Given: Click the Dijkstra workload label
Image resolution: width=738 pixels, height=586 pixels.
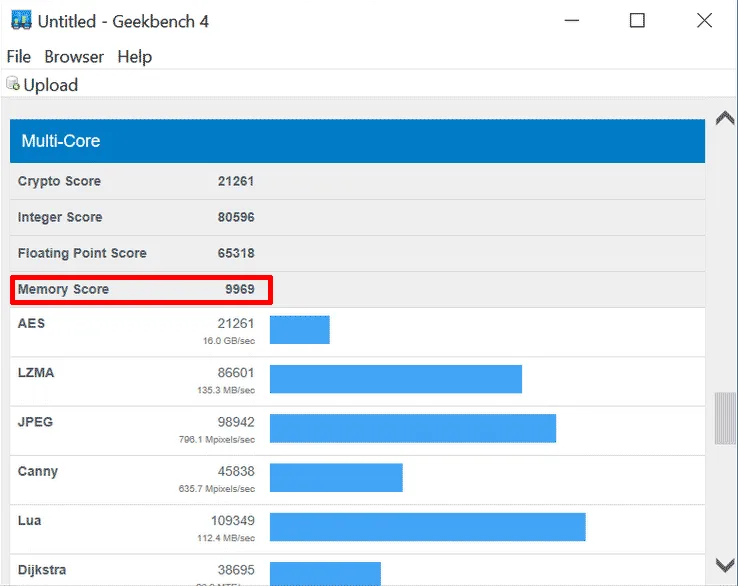Looking at the screenshot, I should [42, 570].
